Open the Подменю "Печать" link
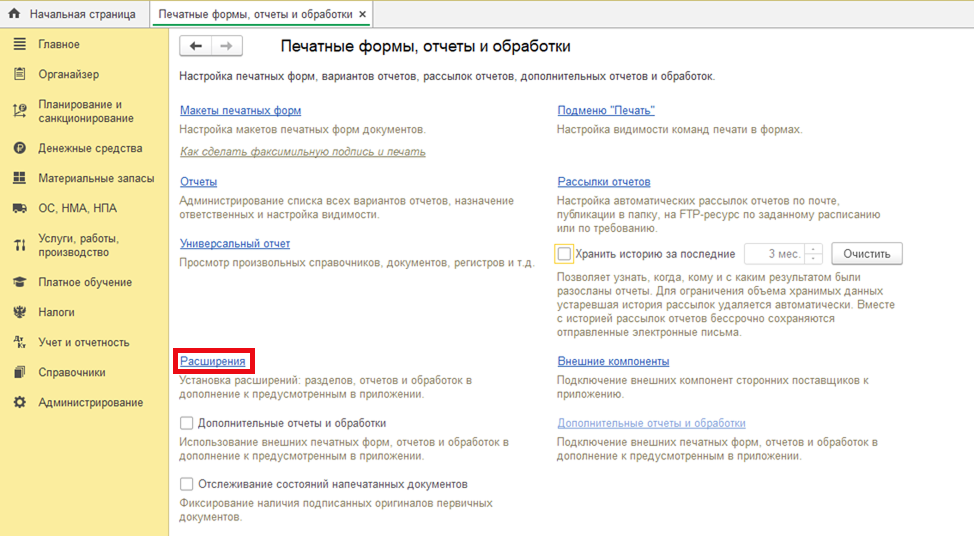The height and width of the screenshot is (536, 974). (606, 110)
